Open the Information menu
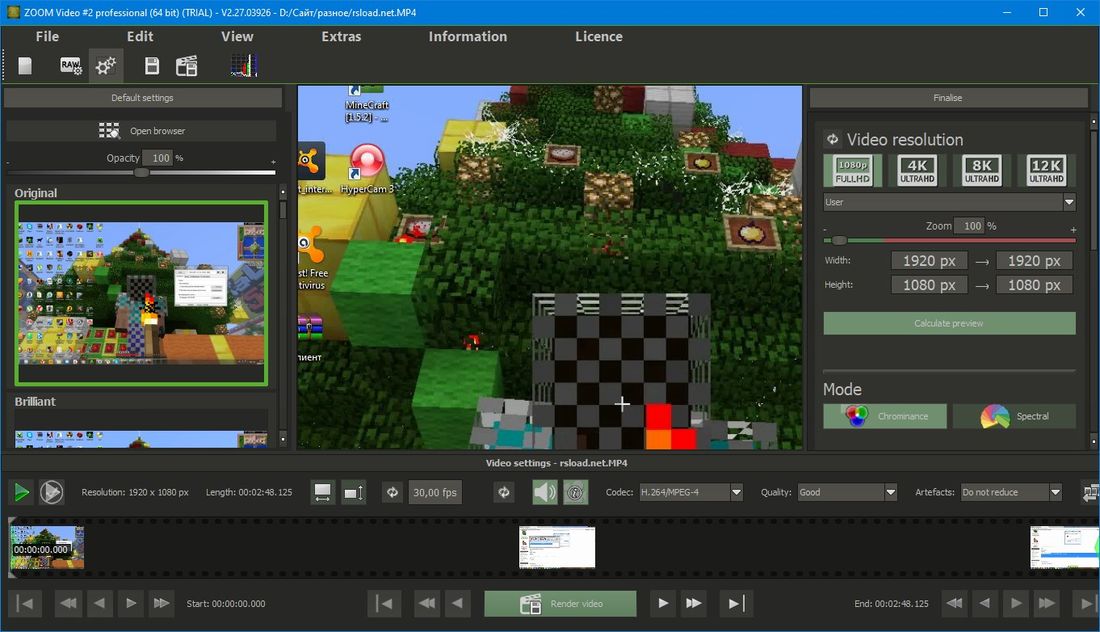Screen dimensions: 1100x632 click(x=467, y=36)
